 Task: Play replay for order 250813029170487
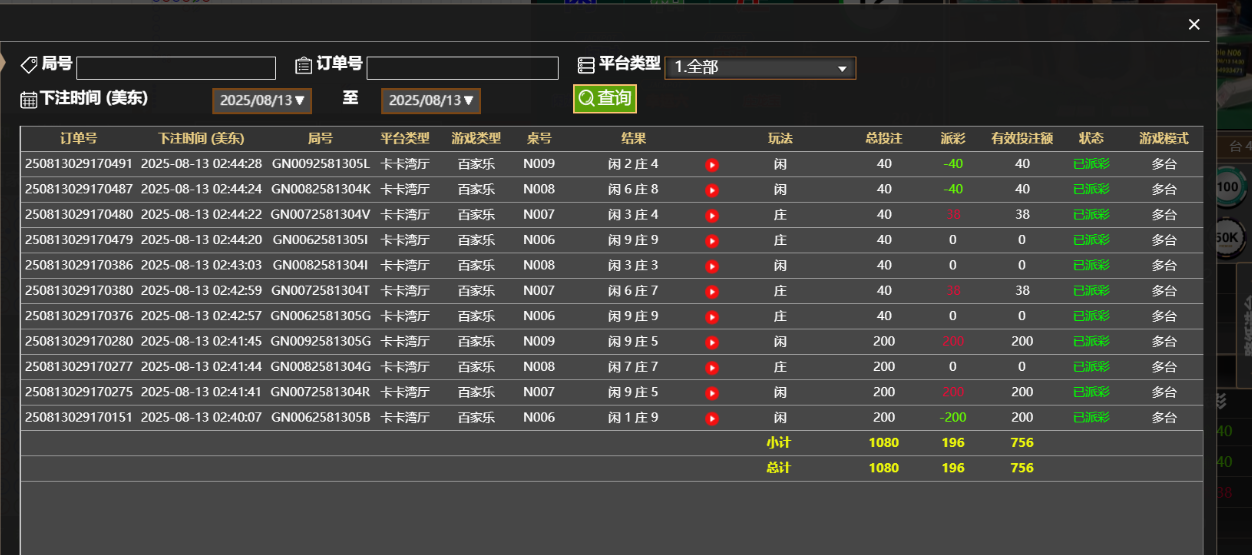point(712,190)
